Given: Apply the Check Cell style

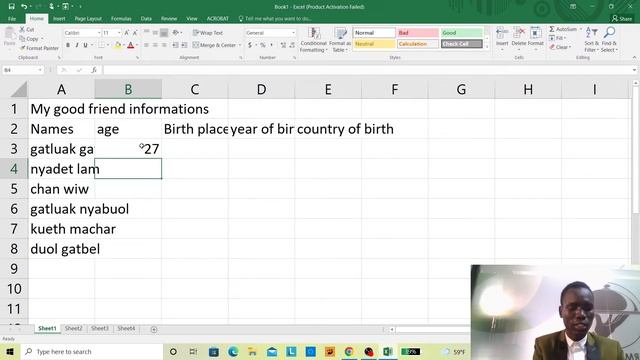Looking at the screenshot, I should (462, 44).
